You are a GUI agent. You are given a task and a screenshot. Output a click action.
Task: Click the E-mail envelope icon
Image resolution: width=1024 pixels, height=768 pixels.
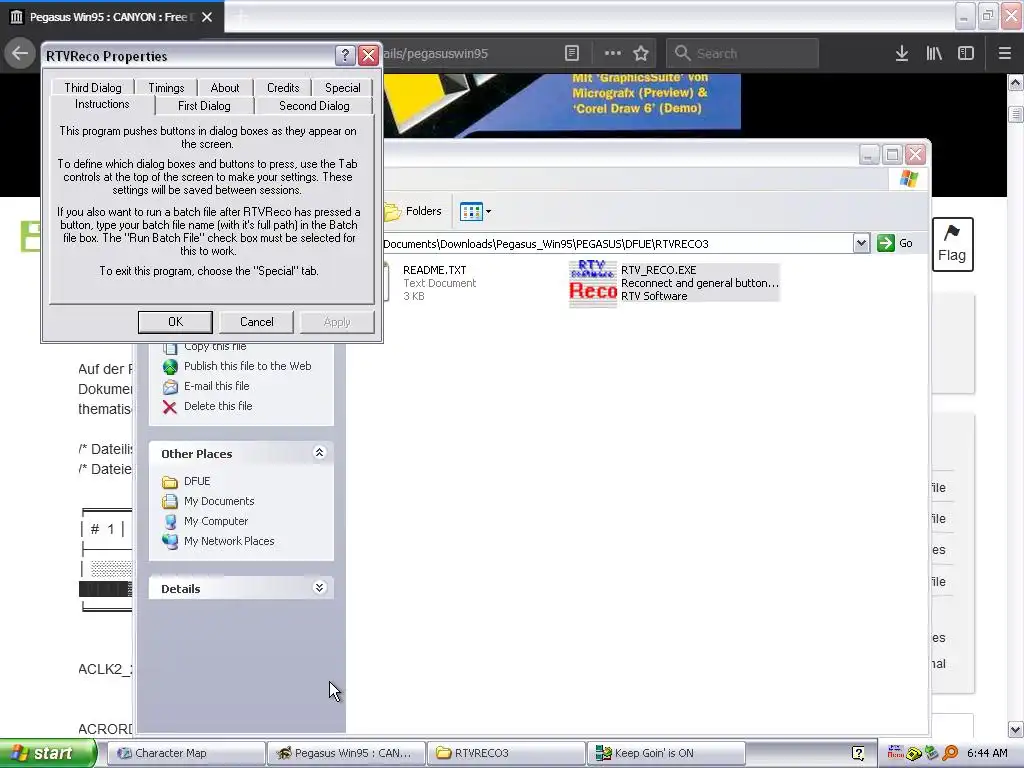170,387
